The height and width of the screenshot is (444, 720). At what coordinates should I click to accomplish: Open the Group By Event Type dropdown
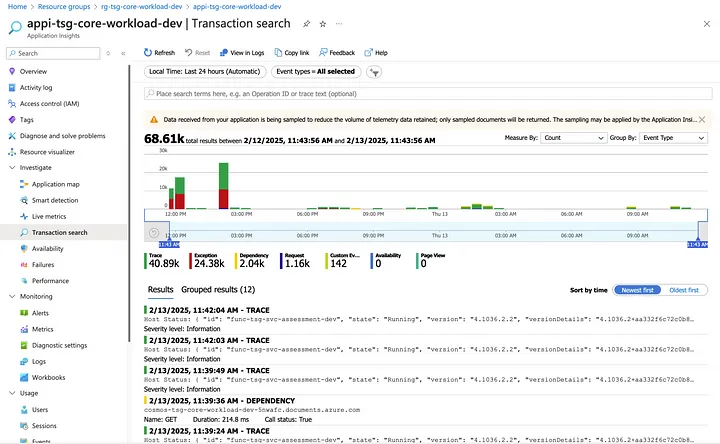pos(673,138)
